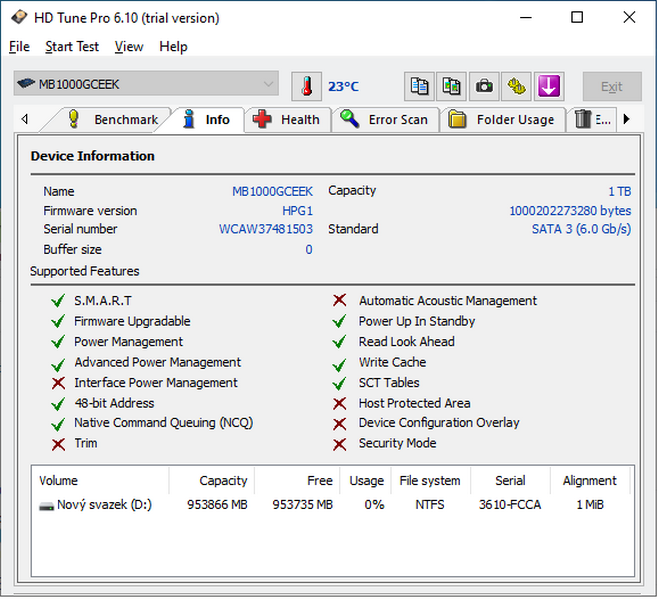Viewport: 659px width, 600px height.
Task: Open the File menu
Action: pos(19,47)
